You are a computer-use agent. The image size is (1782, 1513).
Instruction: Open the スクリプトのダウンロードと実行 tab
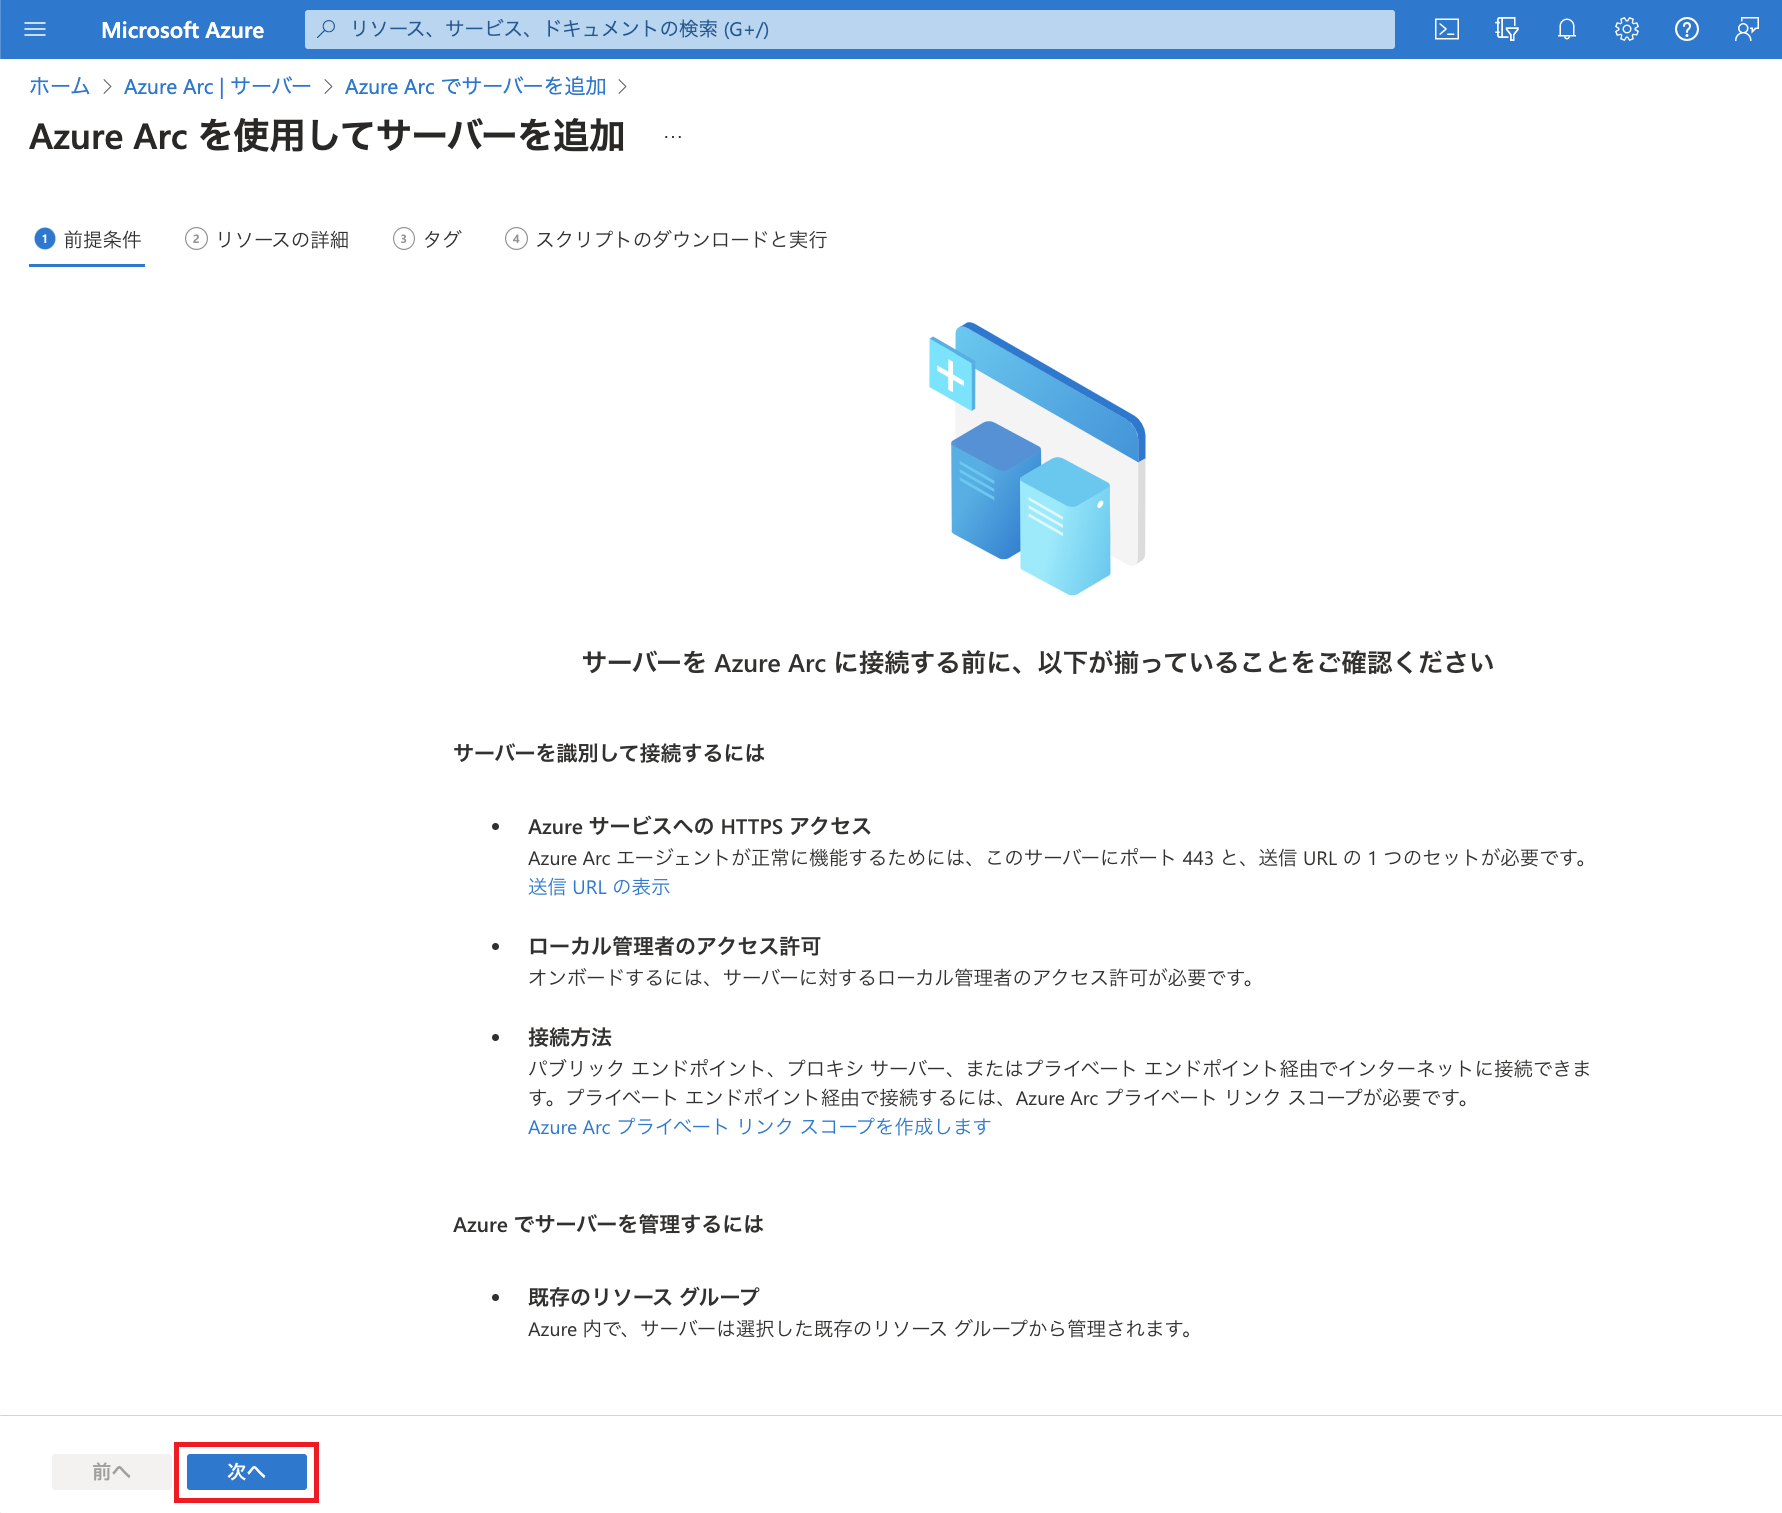point(666,239)
